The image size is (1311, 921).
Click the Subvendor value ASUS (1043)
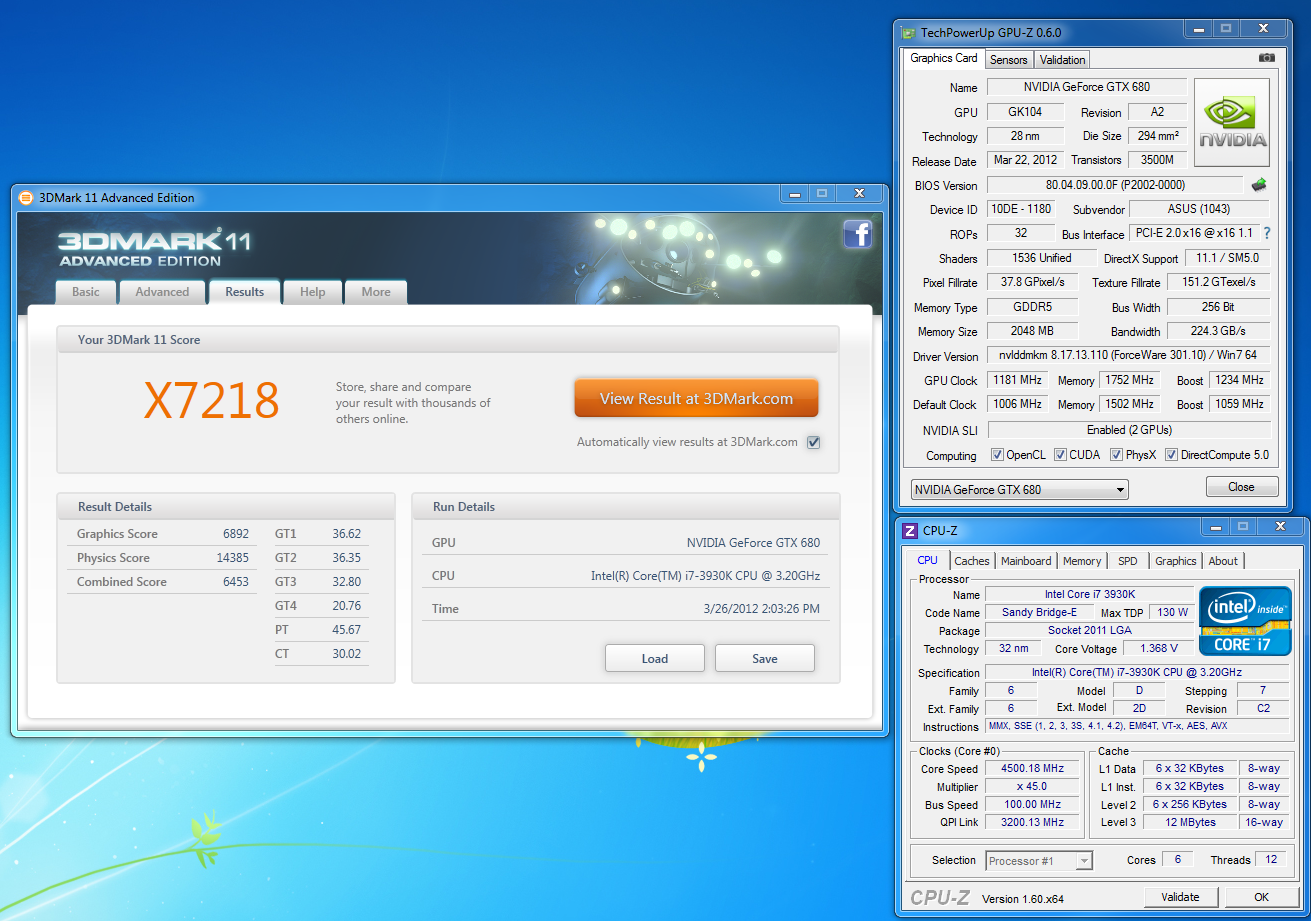[1199, 209]
